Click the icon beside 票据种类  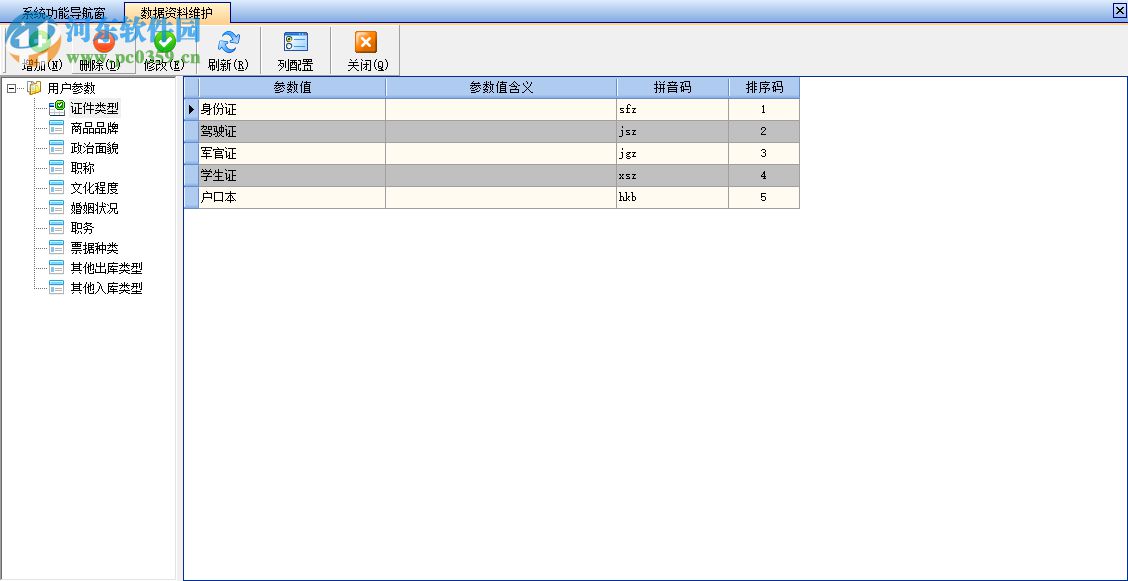tap(57, 248)
